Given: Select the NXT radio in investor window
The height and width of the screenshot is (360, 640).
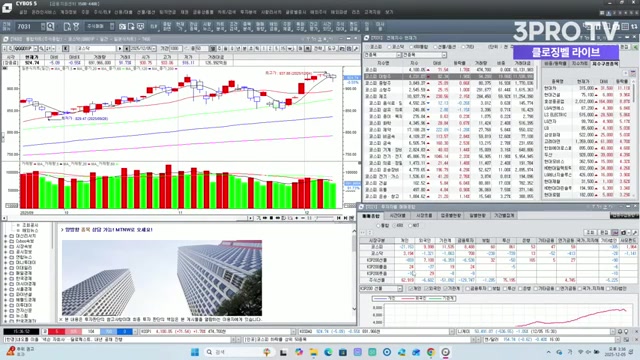Looking at the screenshot, I should (410, 225).
